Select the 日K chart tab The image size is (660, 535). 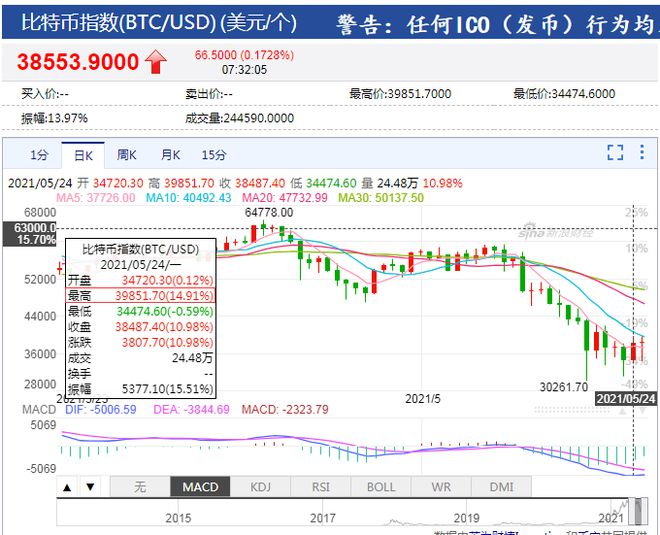83,155
